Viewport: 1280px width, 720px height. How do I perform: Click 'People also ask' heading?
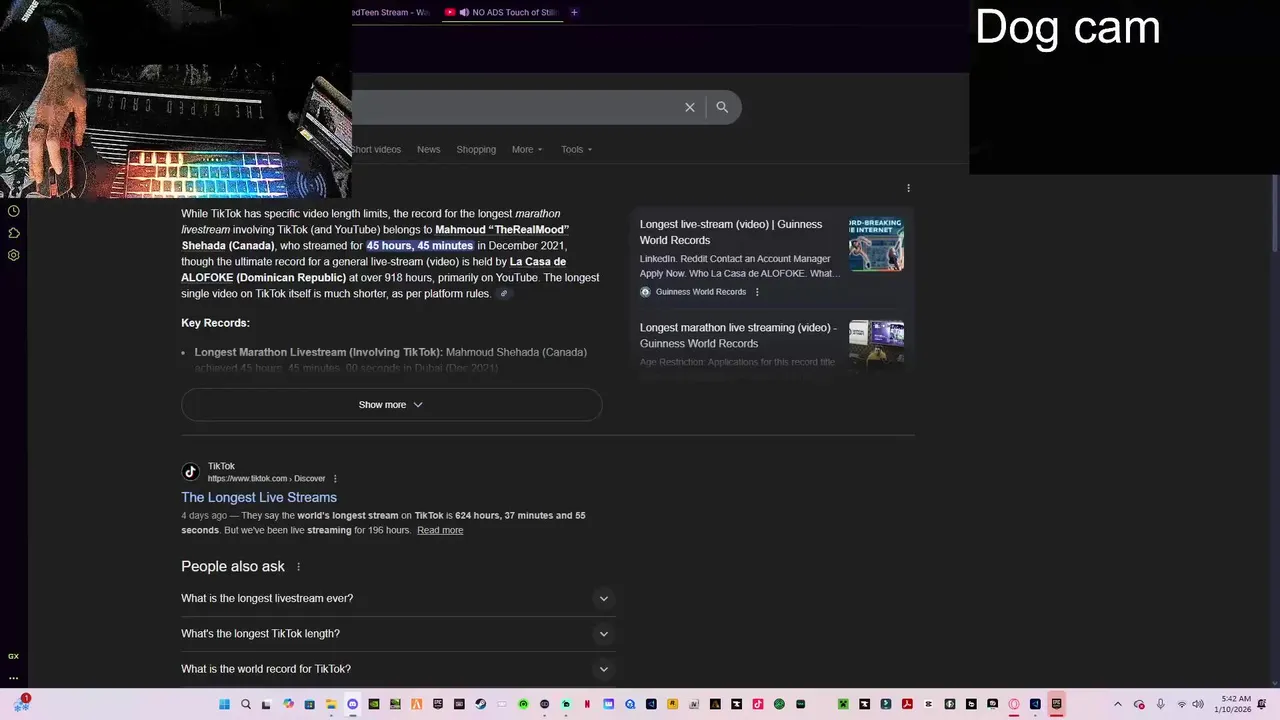point(233,566)
